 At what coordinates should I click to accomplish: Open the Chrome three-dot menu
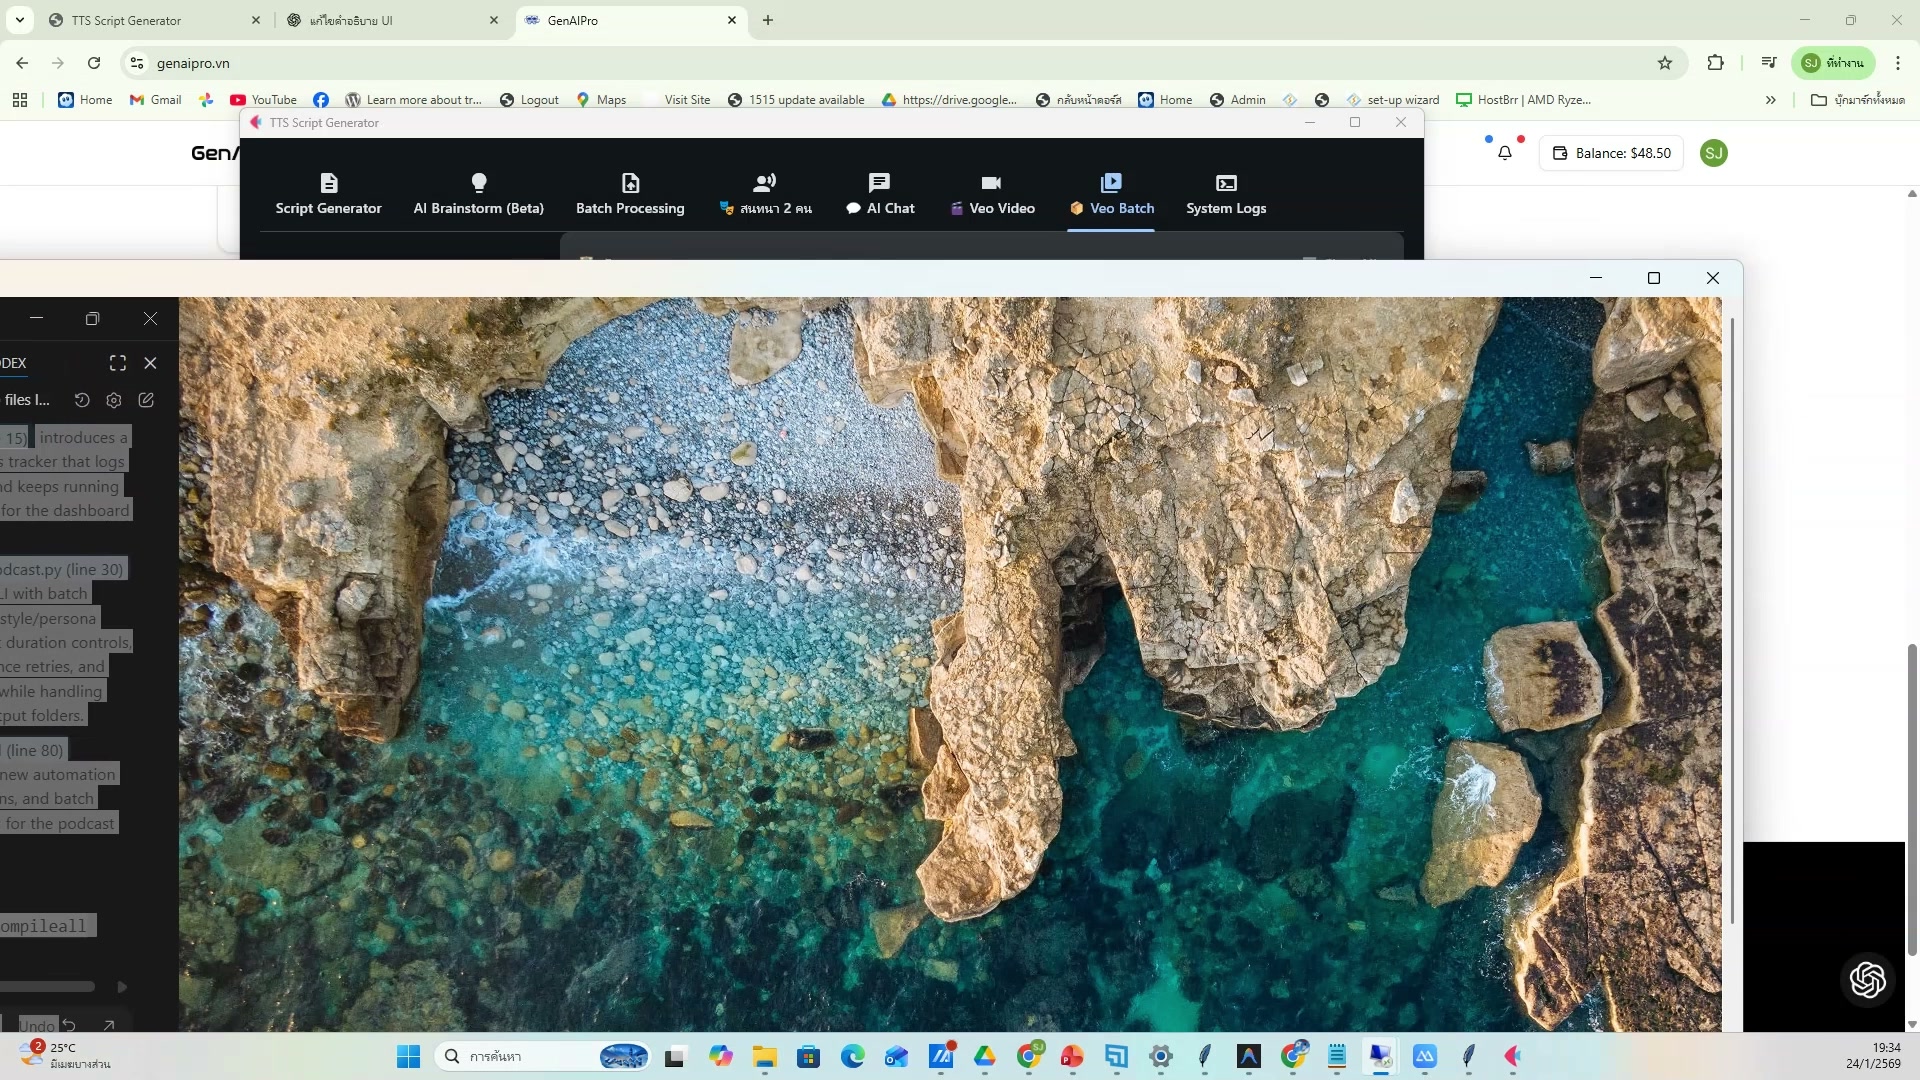[1897, 63]
